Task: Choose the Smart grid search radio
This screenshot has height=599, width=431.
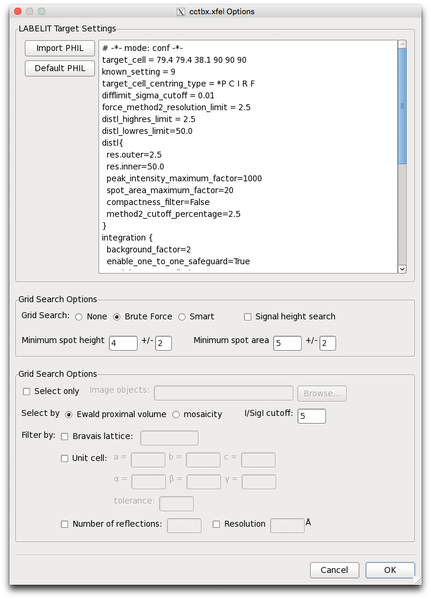Action: [x=182, y=317]
